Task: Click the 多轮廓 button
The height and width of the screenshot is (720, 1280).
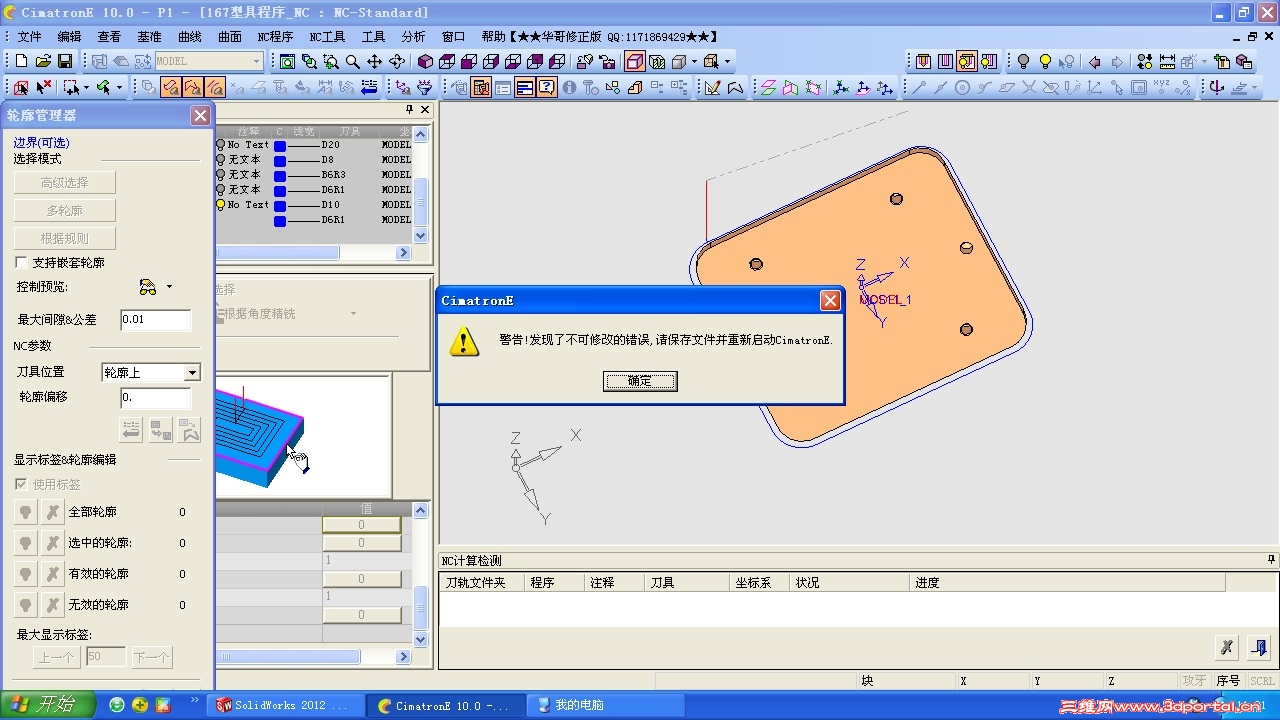Action: (x=65, y=211)
